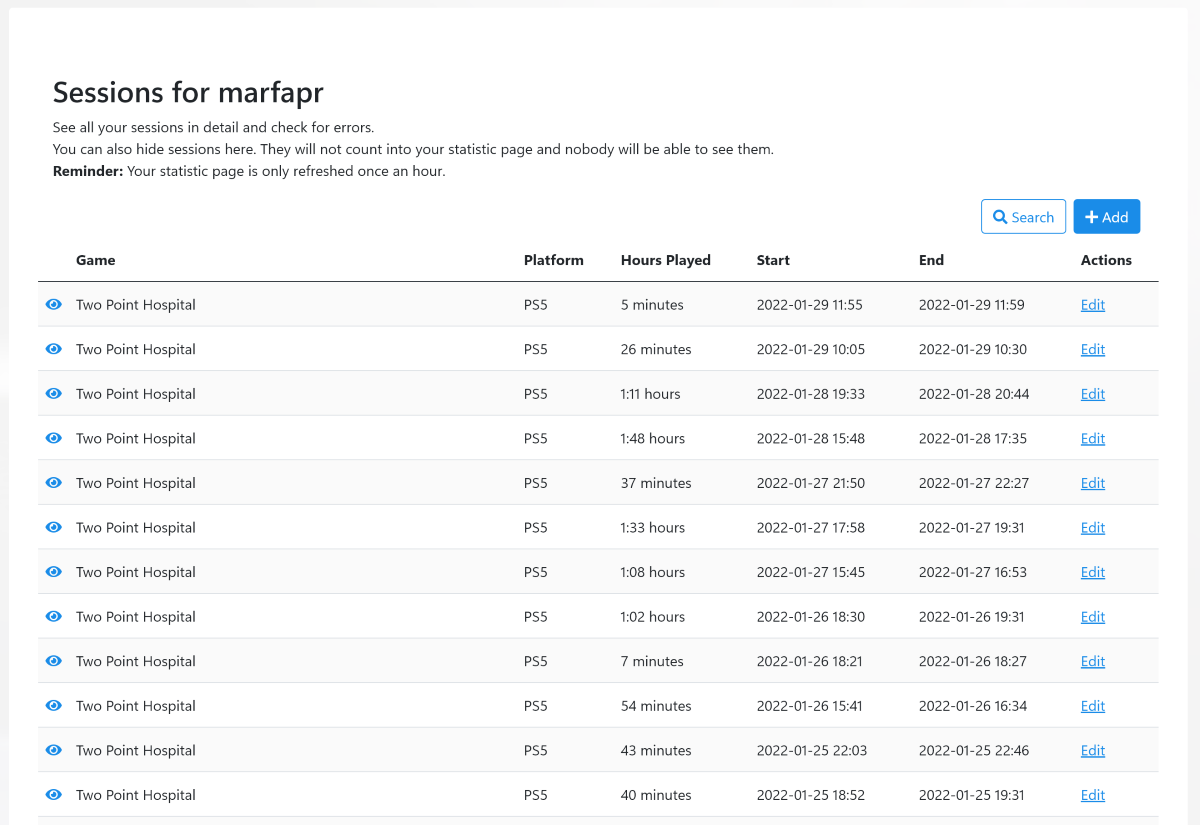Image resolution: width=1200 pixels, height=825 pixels.
Task: Hide the session lasting 1:48 hours
Action: point(54,438)
